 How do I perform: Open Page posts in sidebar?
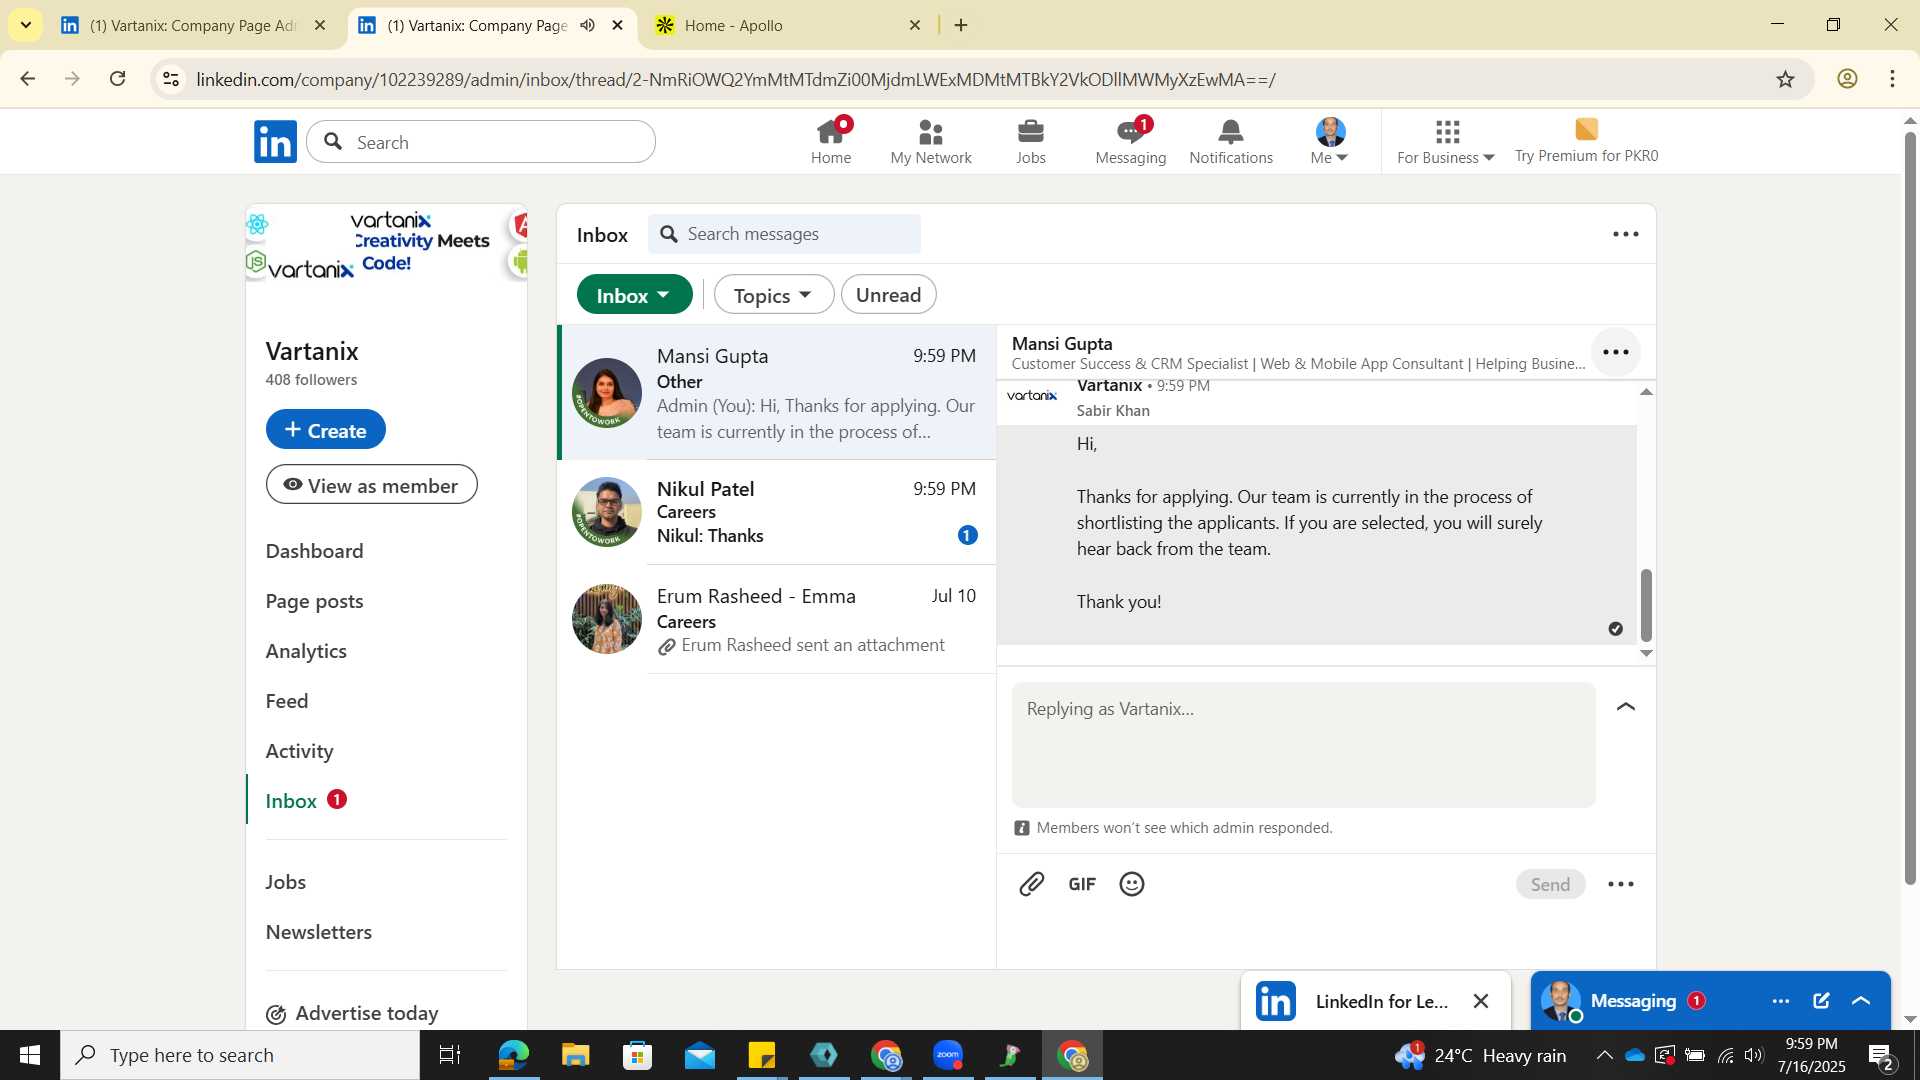point(314,601)
